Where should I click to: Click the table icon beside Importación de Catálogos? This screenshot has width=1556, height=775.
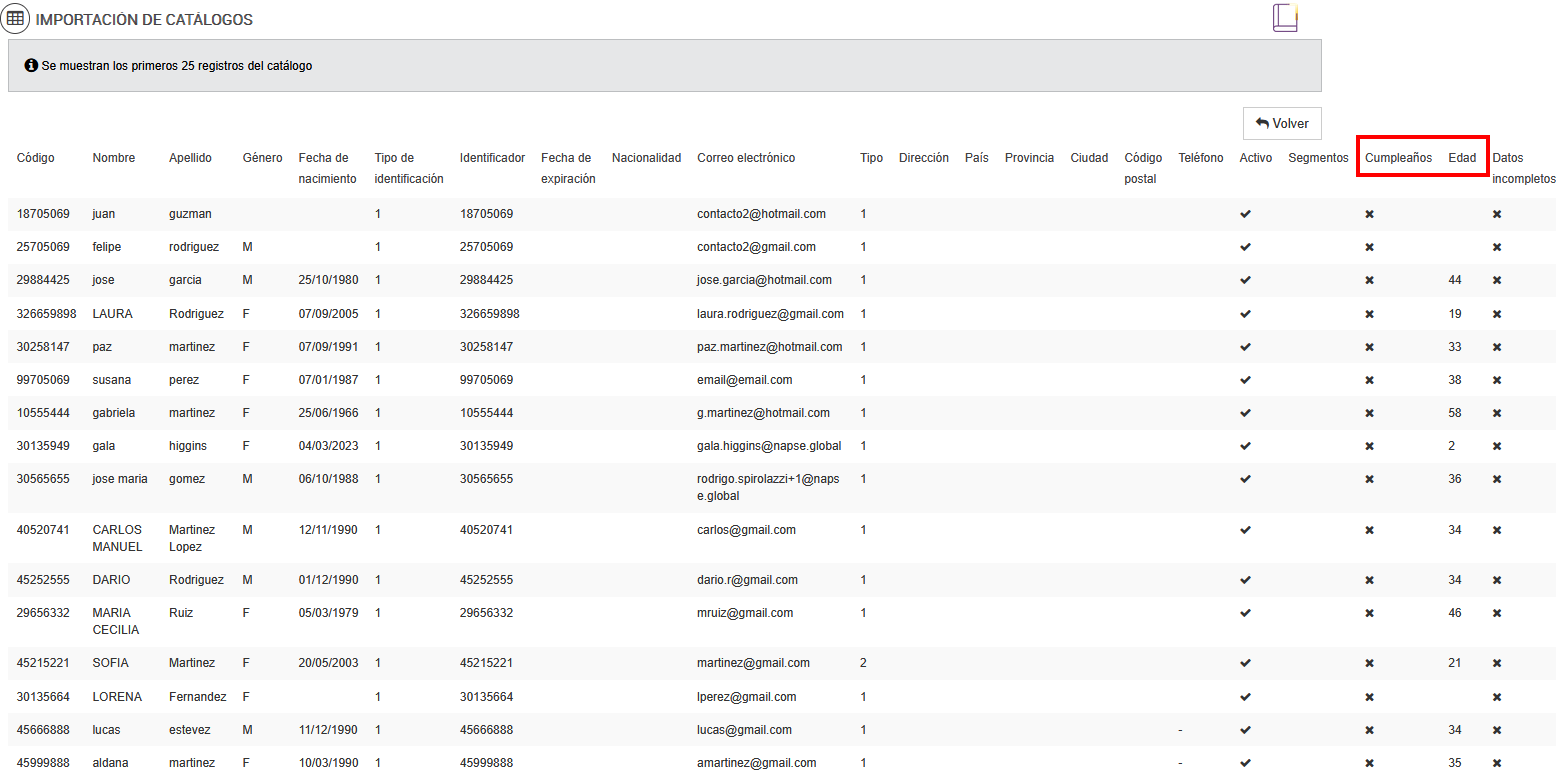coord(16,19)
